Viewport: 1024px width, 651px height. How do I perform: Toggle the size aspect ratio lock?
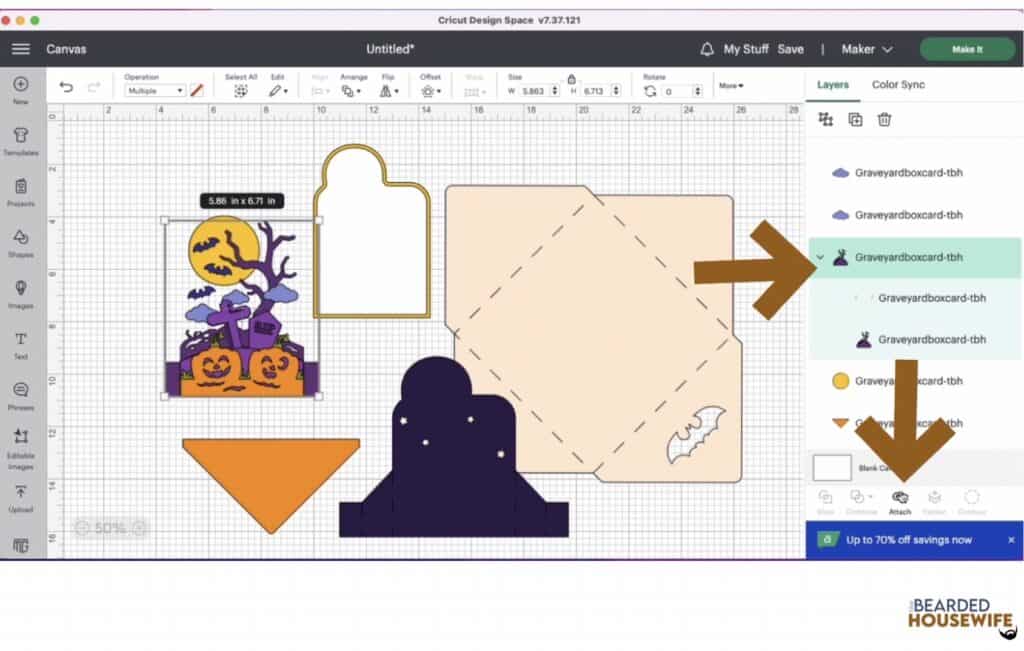click(x=571, y=79)
